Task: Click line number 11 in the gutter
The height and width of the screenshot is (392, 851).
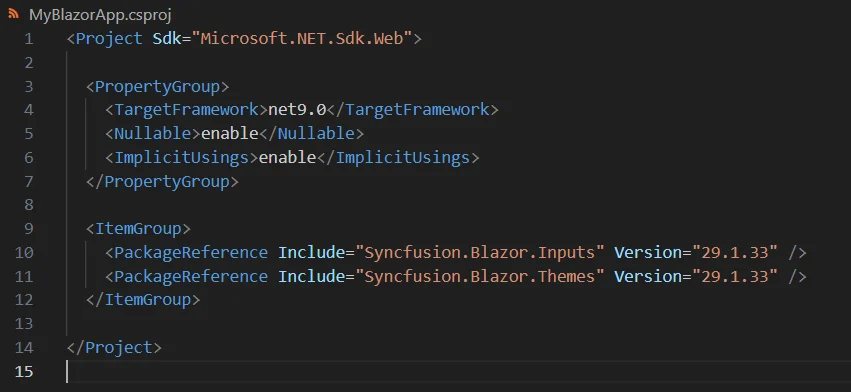Action: (x=24, y=276)
